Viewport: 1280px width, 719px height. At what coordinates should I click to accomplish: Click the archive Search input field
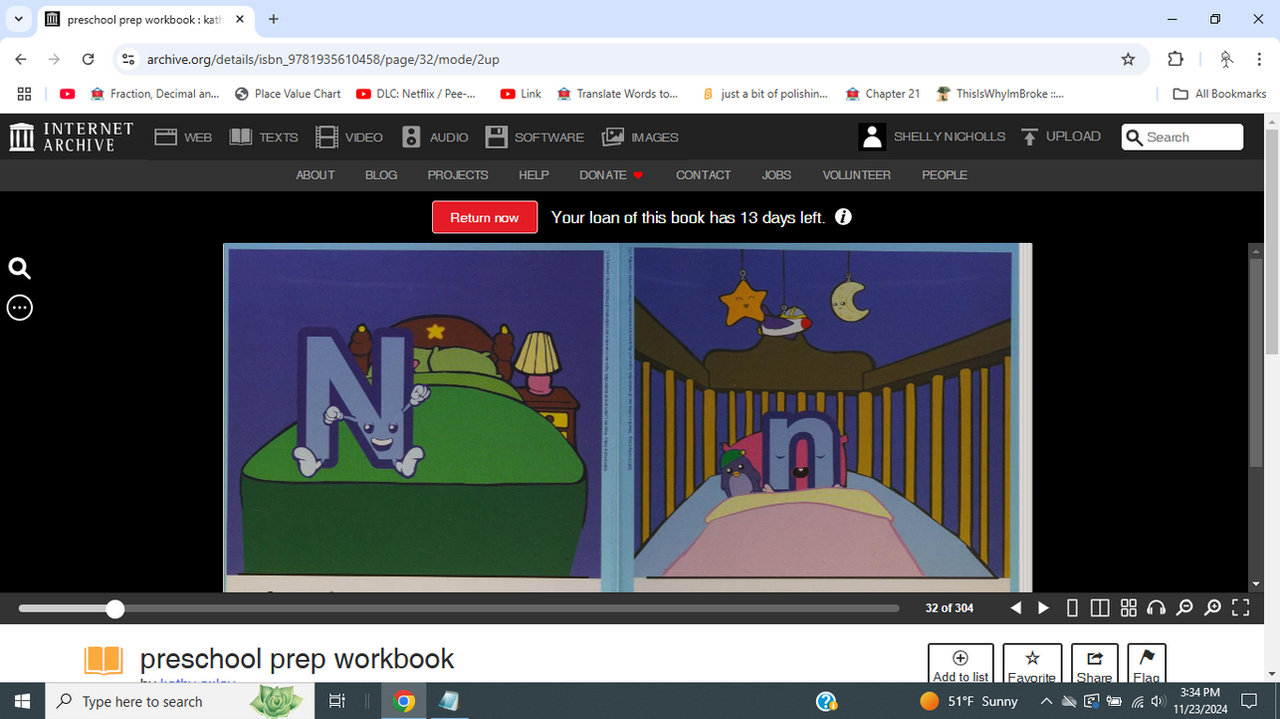coord(1183,137)
